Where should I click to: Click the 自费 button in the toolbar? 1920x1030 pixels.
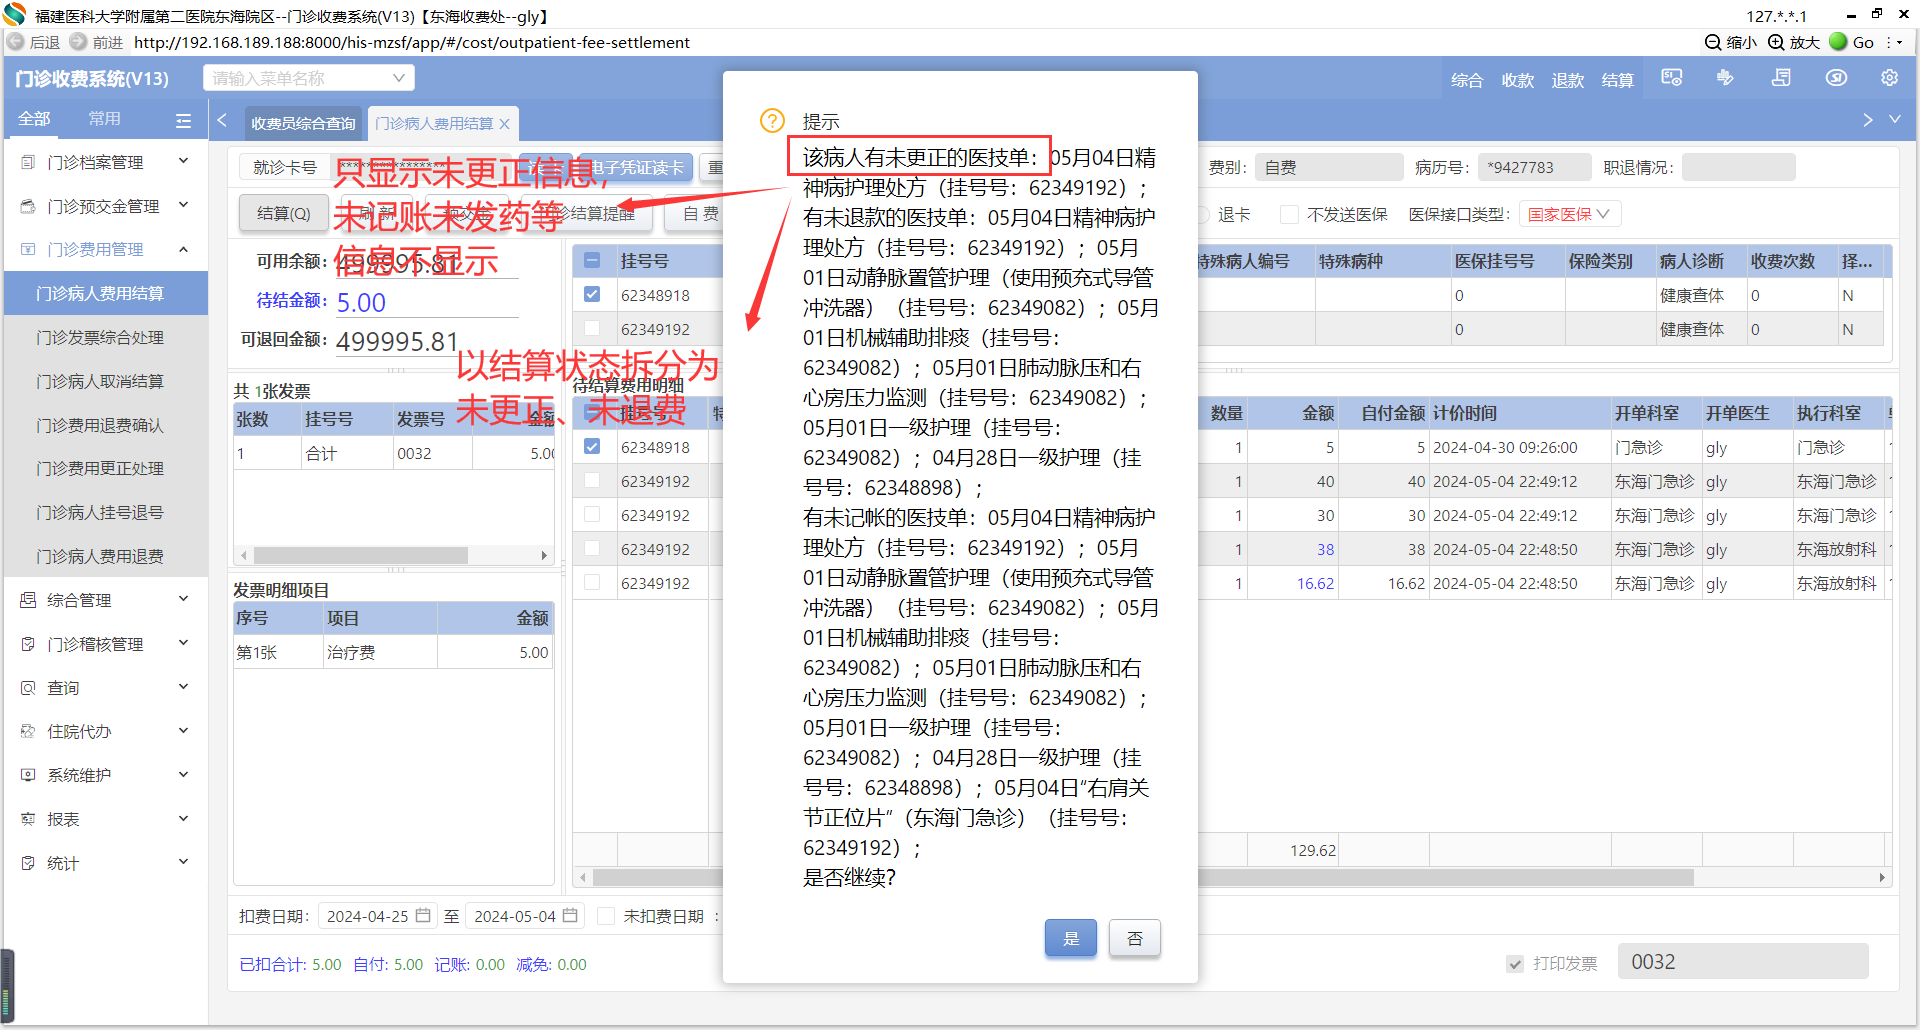(701, 213)
